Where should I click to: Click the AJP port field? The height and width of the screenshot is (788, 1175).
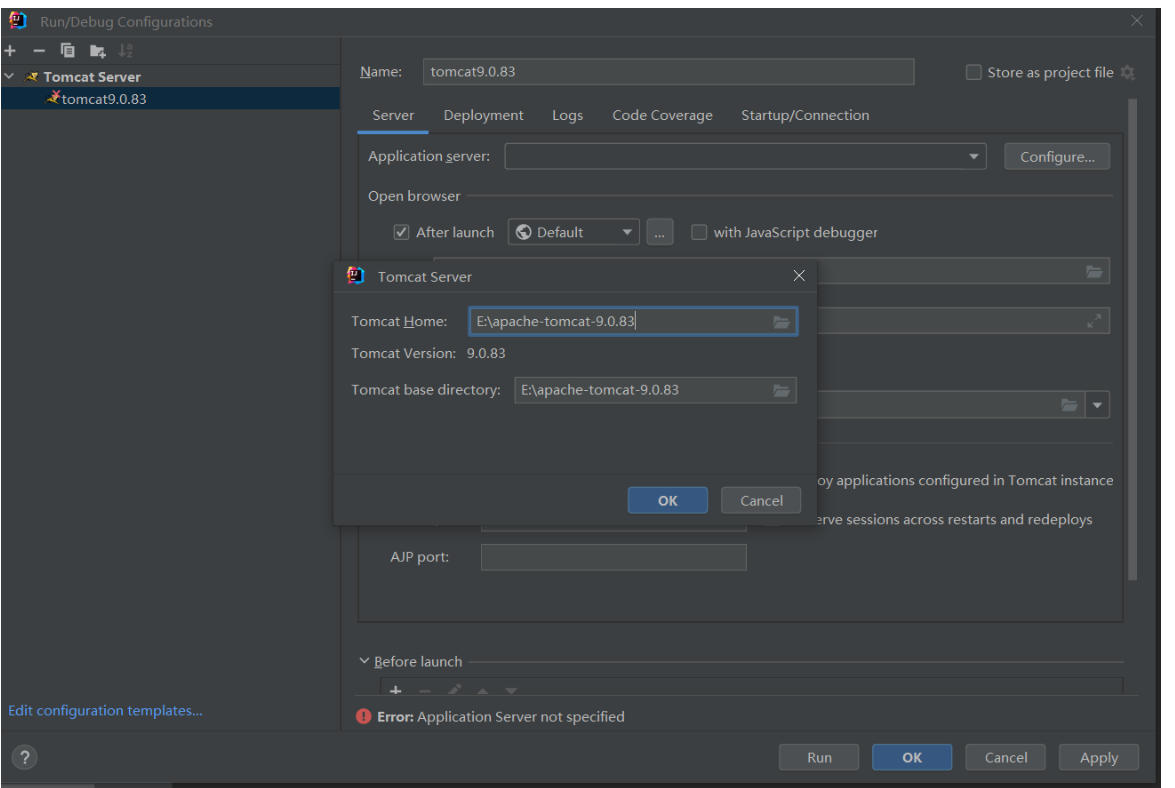pos(614,557)
